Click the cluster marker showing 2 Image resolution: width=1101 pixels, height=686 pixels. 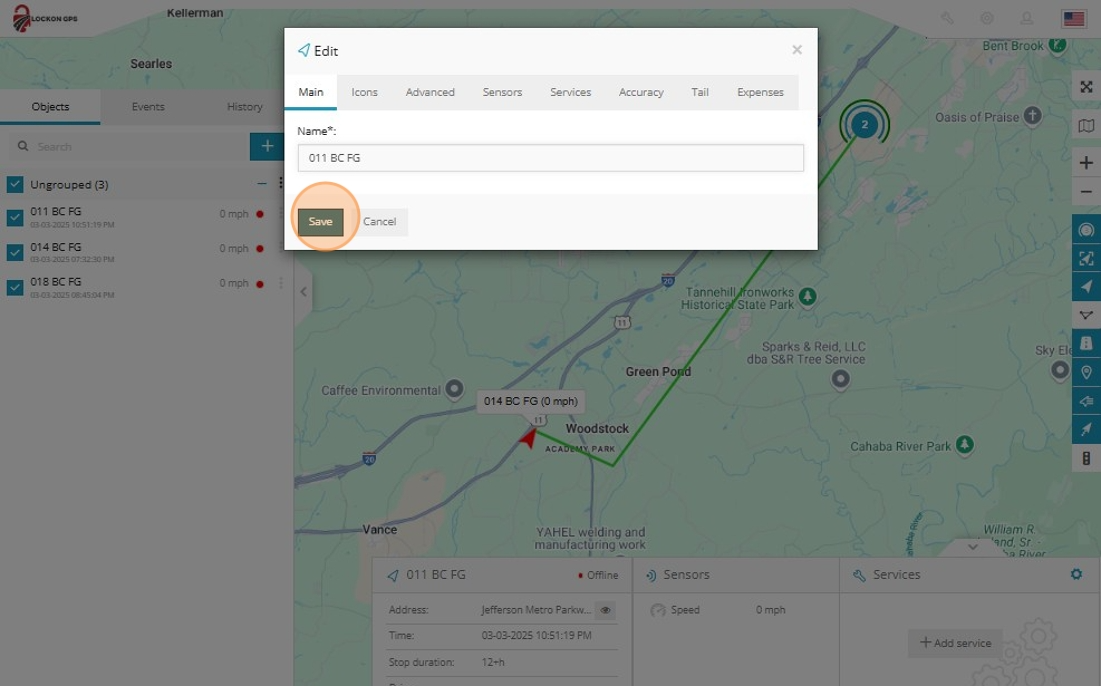click(864, 125)
